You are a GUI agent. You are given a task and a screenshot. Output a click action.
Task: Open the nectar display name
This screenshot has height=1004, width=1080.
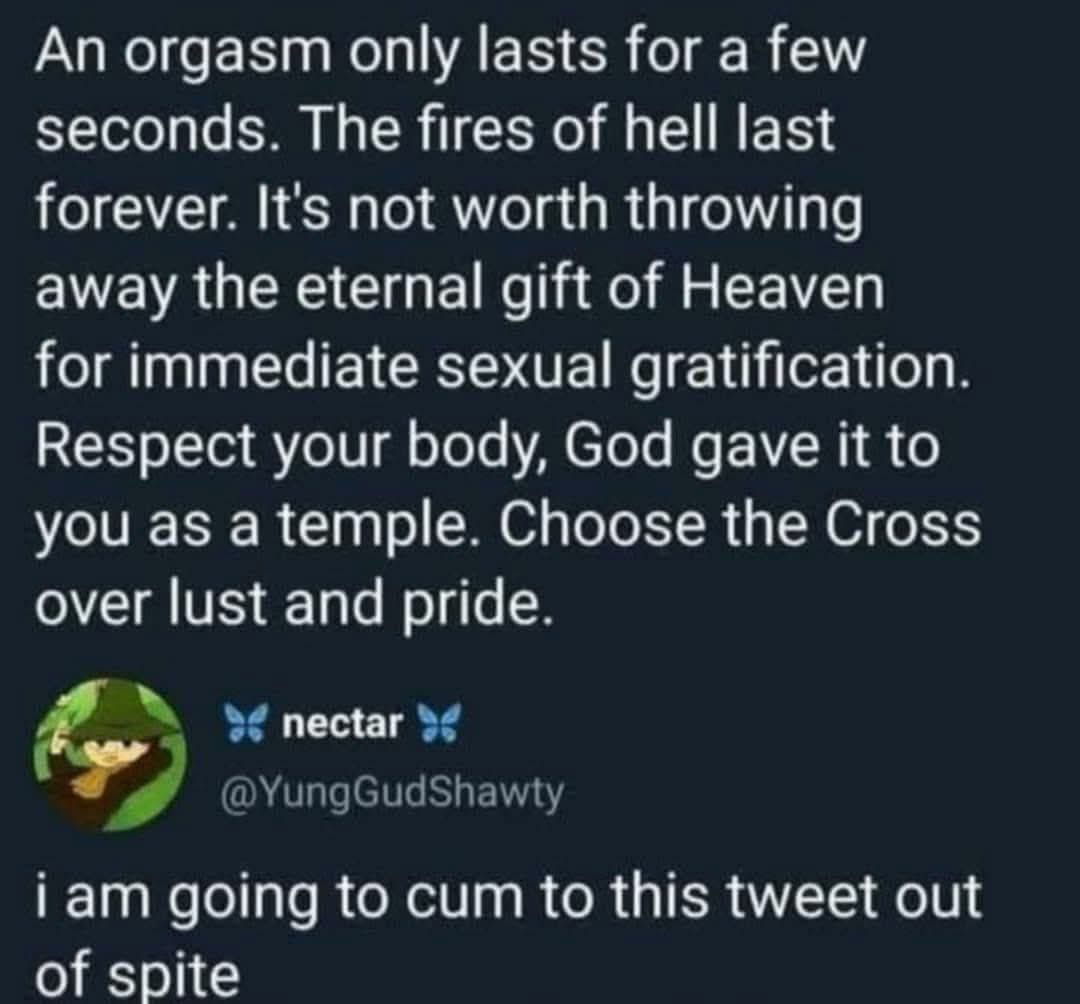342,724
